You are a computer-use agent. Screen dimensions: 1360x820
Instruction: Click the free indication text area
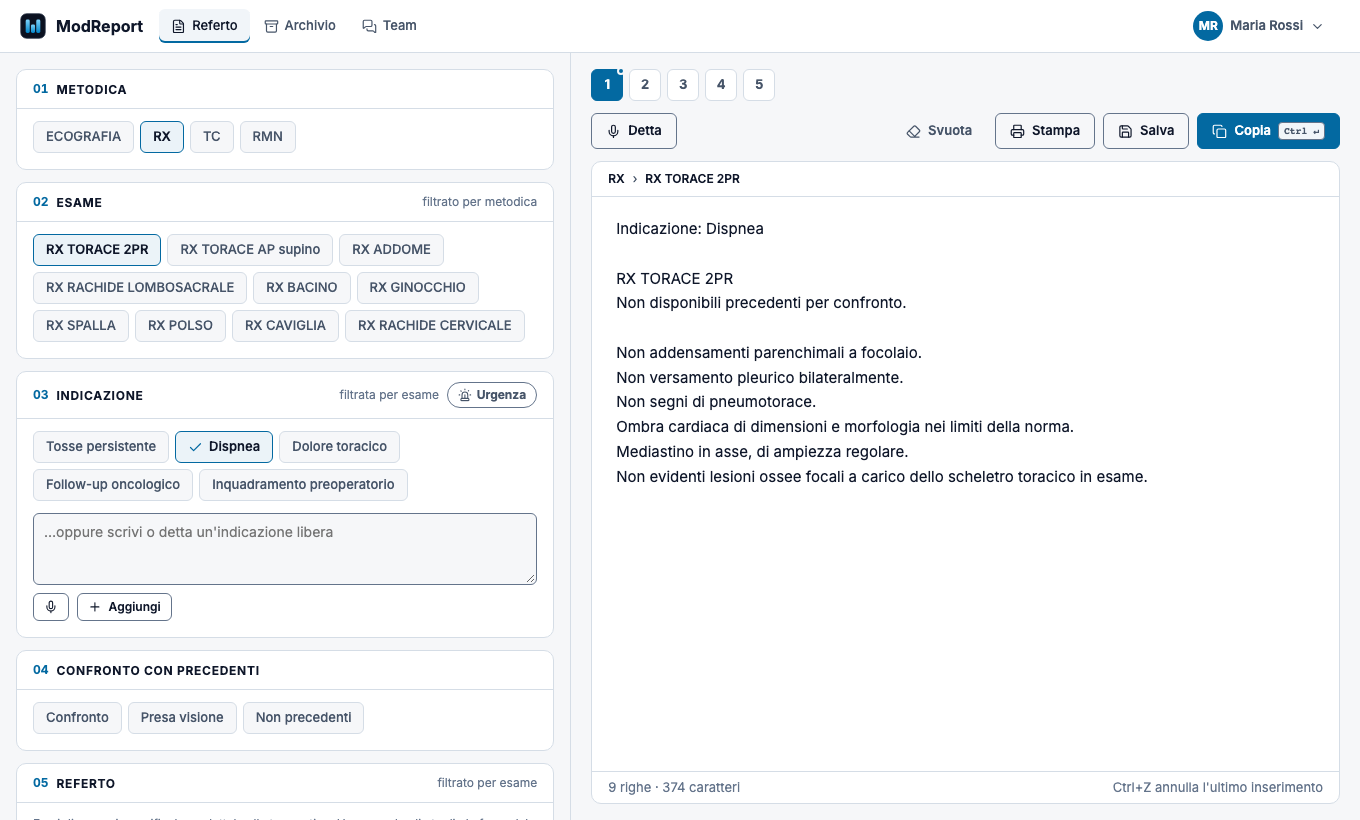(x=285, y=549)
